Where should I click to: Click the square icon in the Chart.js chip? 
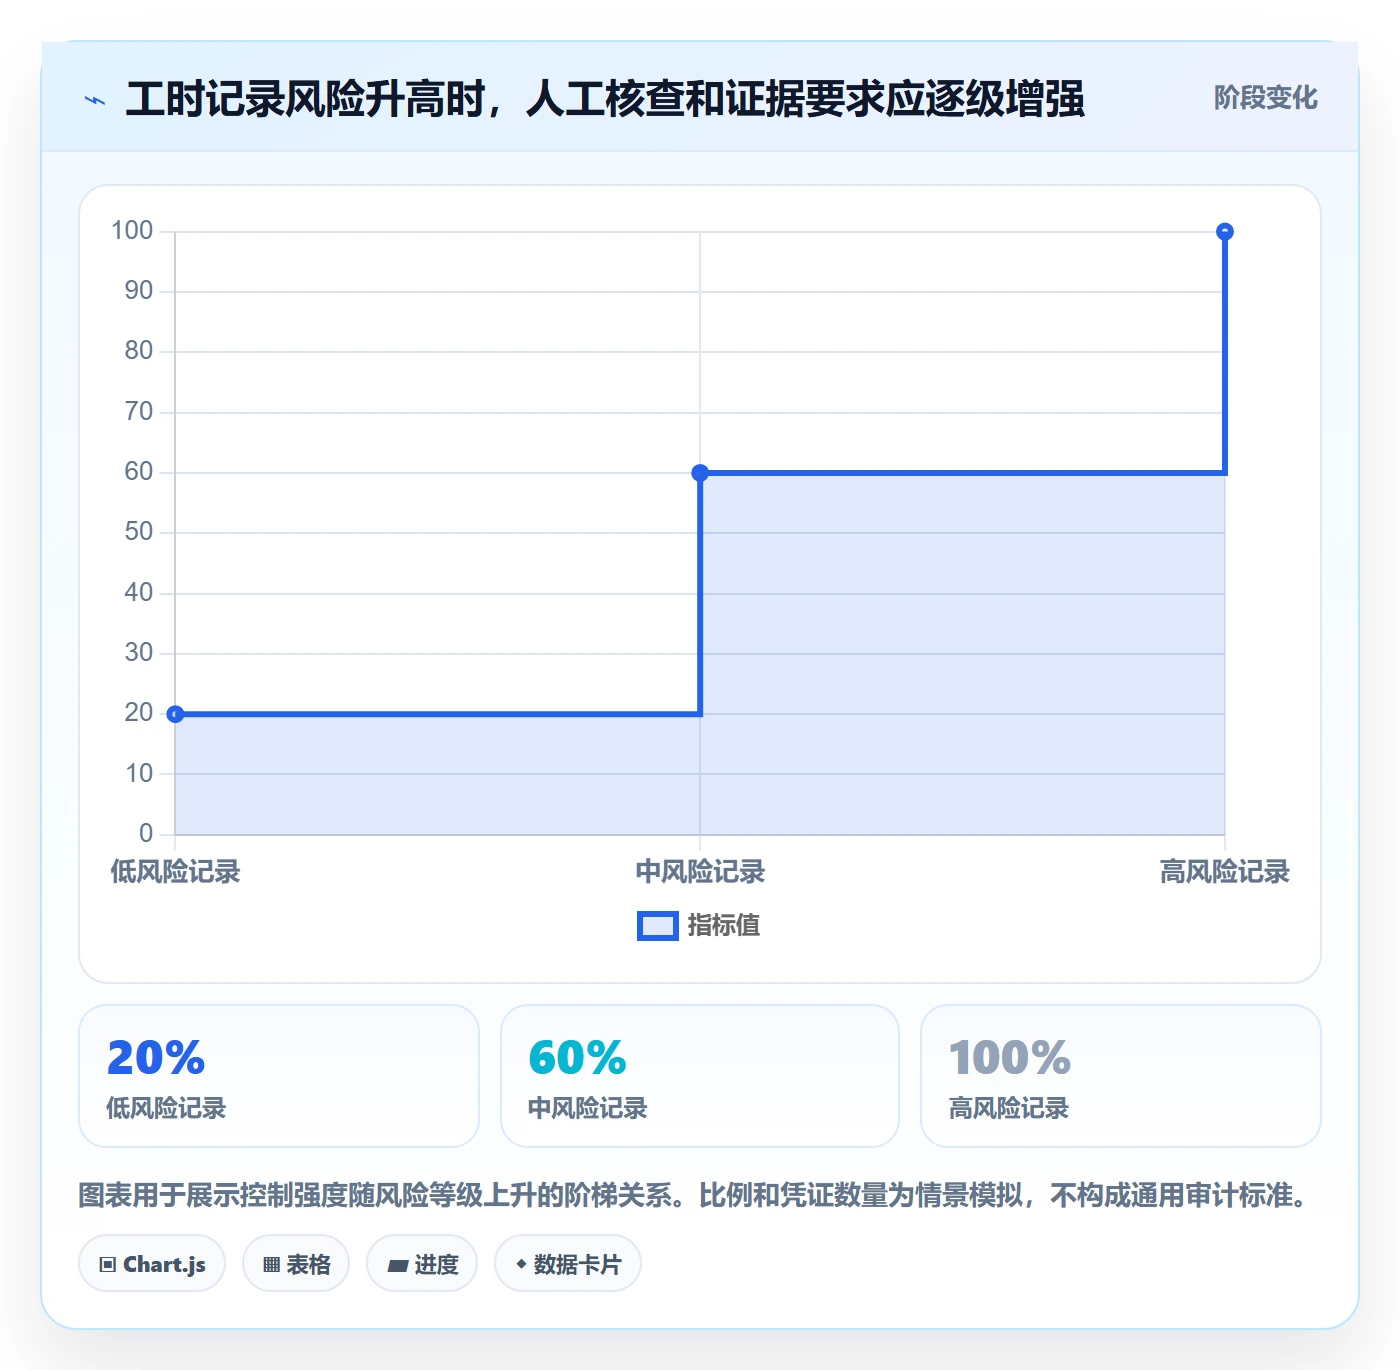(x=108, y=1265)
